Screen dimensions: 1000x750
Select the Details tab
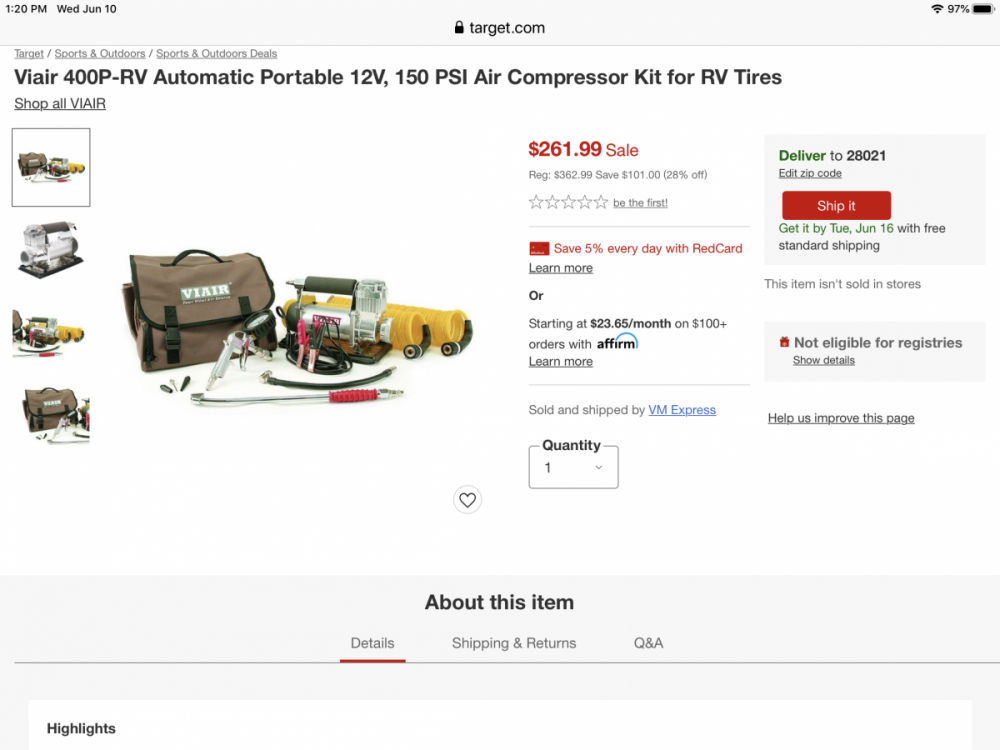pyautogui.click(x=372, y=643)
